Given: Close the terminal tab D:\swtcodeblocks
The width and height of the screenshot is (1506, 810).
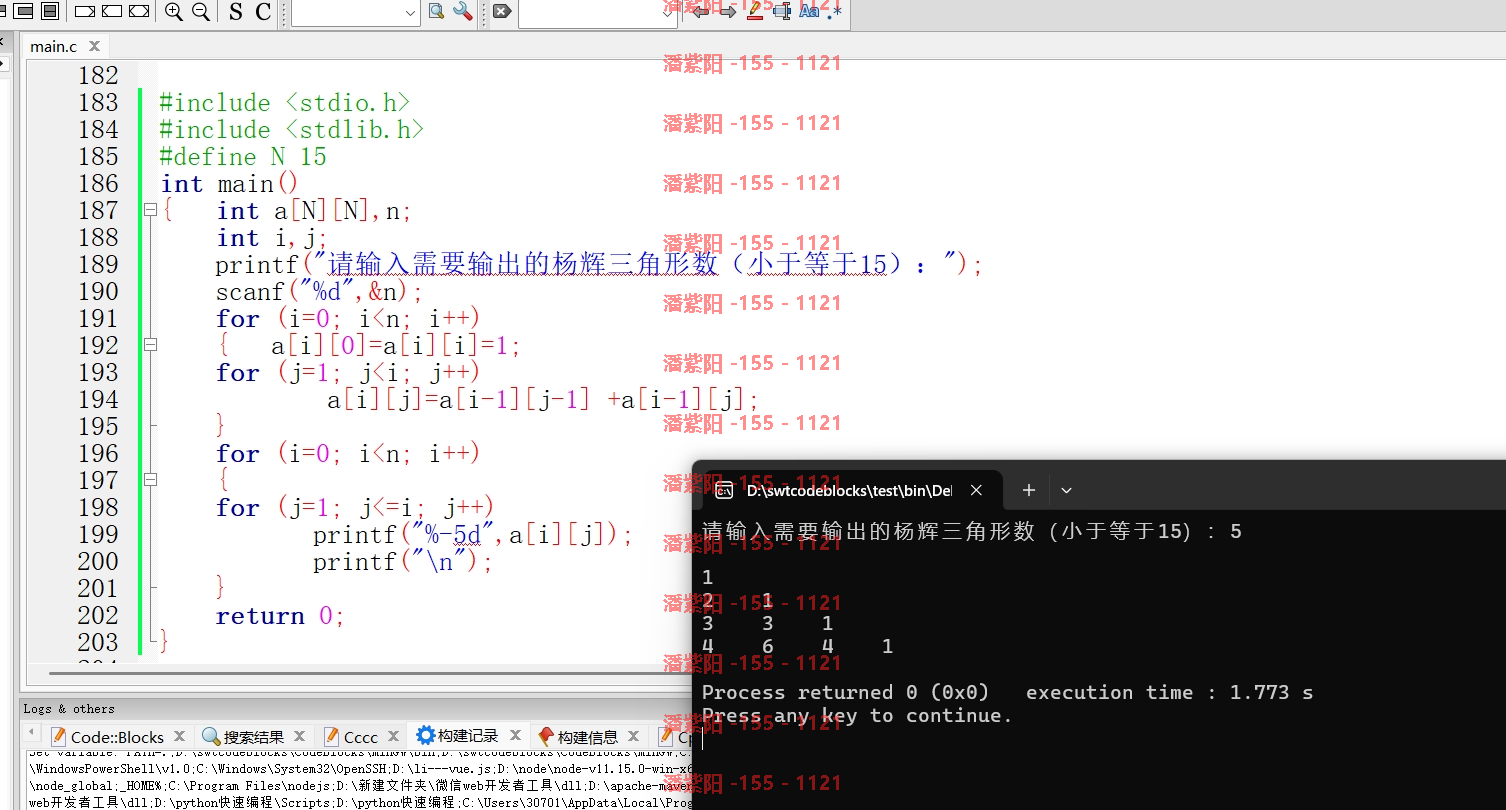Looking at the screenshot, I should pos(977,490).
